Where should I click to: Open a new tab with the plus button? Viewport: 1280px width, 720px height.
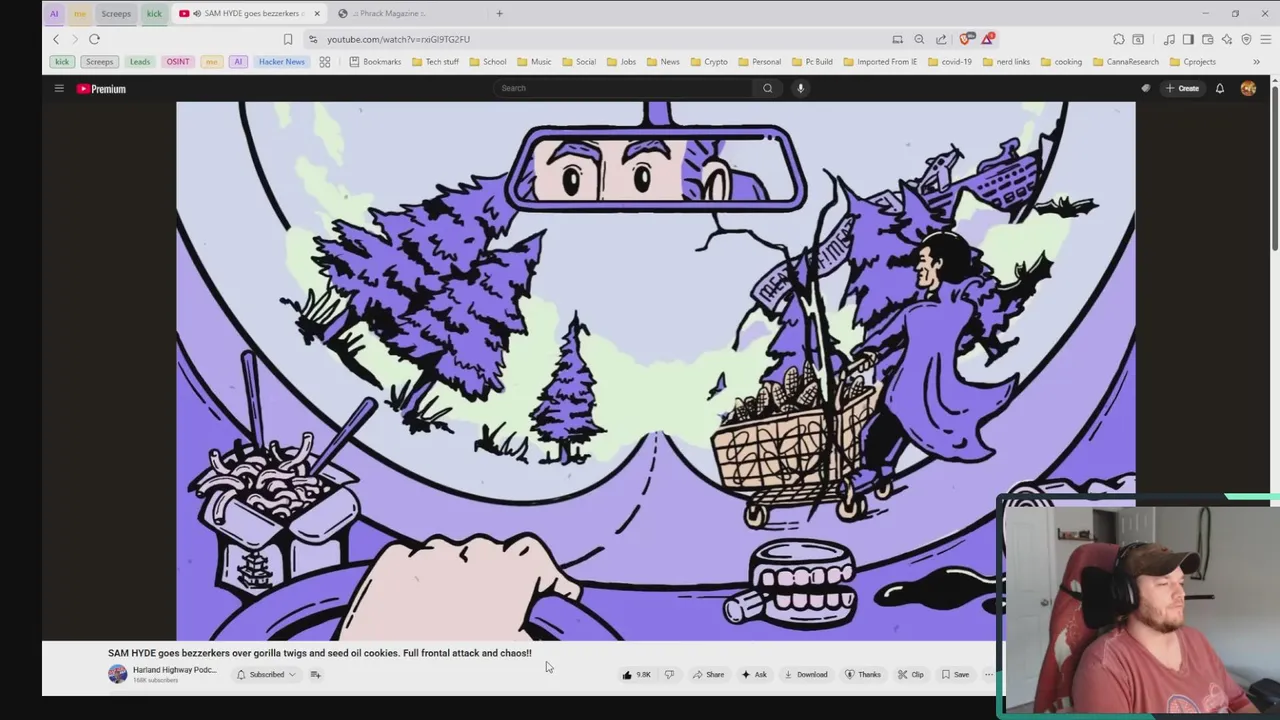(499, 14)
